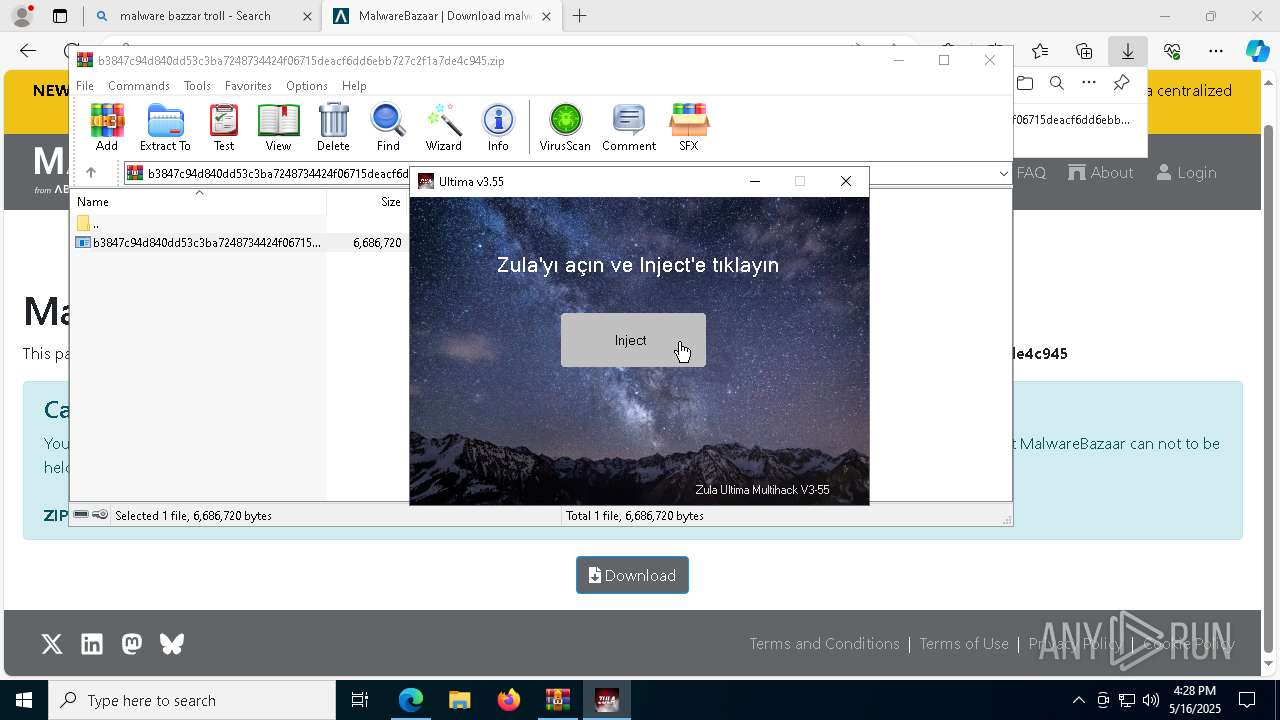Open the Tools menu in WinRAR
The width and height of the screenshot is (1280, 720).
coord(197,86)
